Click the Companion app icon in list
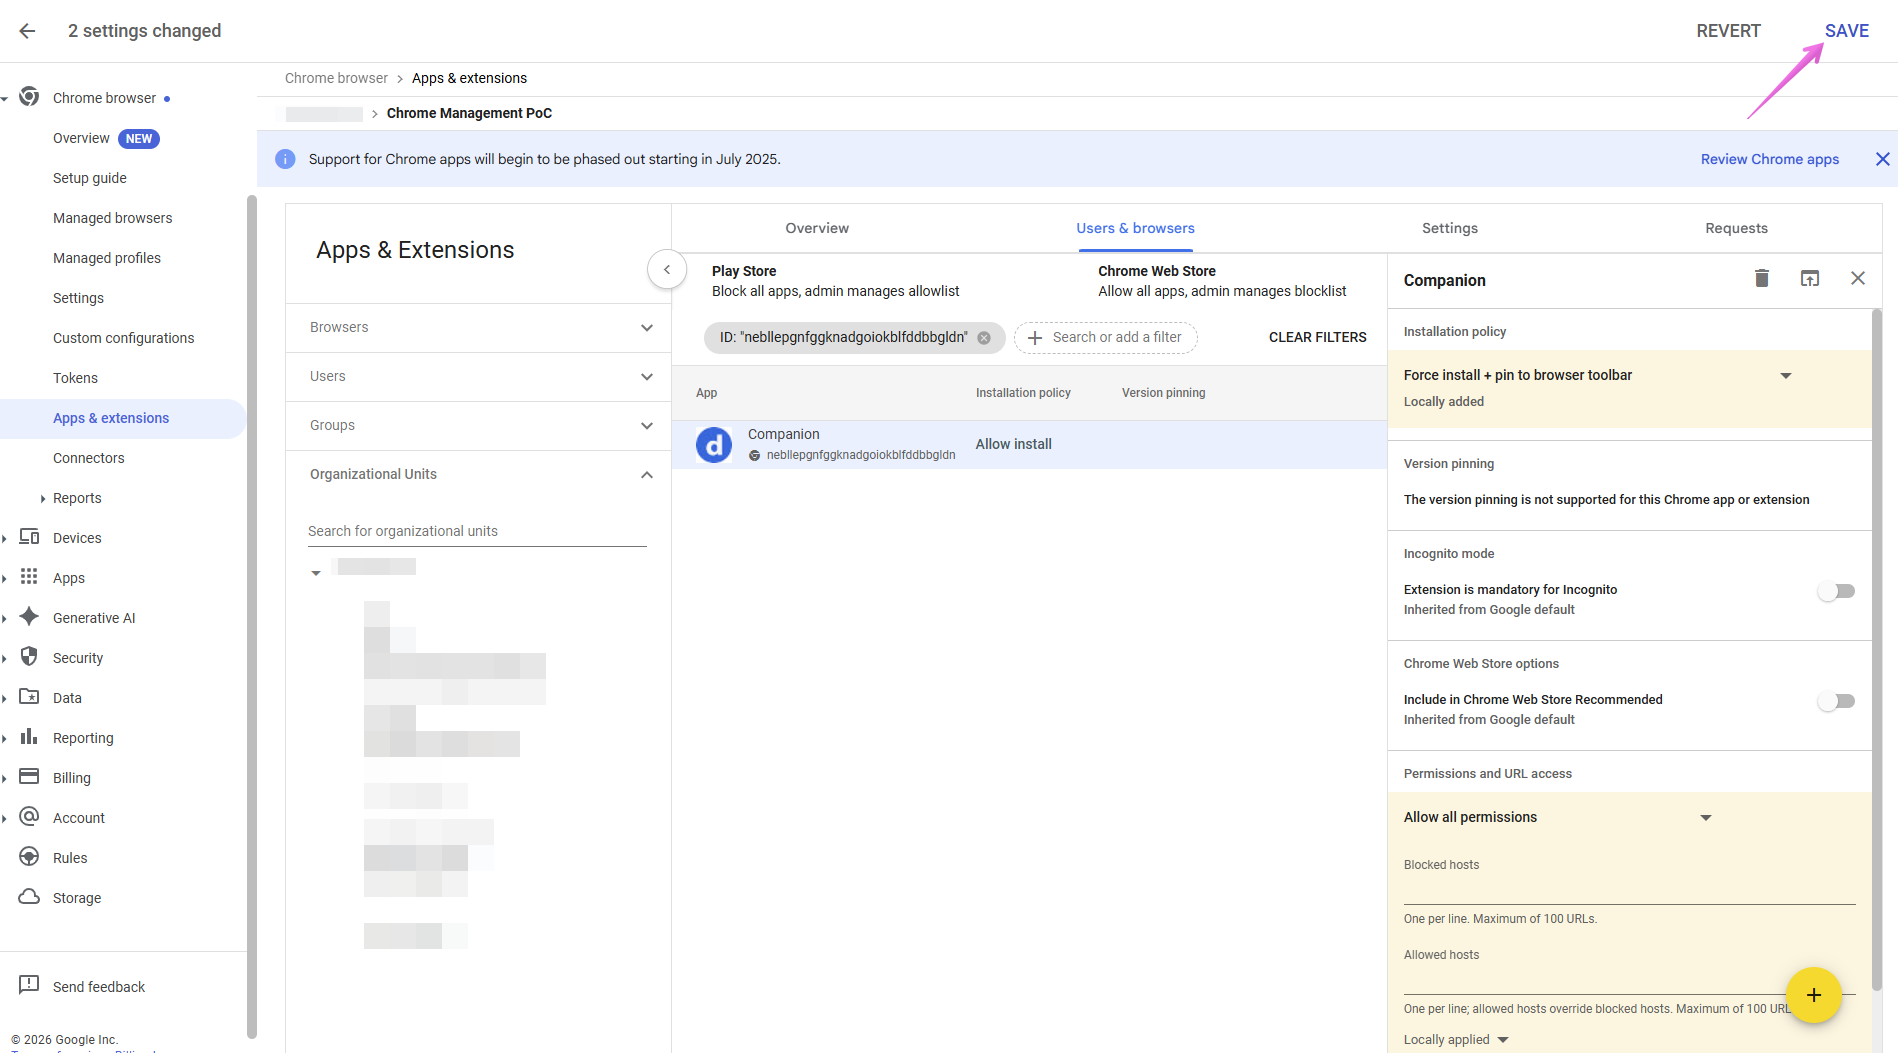The height and width of the screenshot is (1053, 1898). pos(714,445)
